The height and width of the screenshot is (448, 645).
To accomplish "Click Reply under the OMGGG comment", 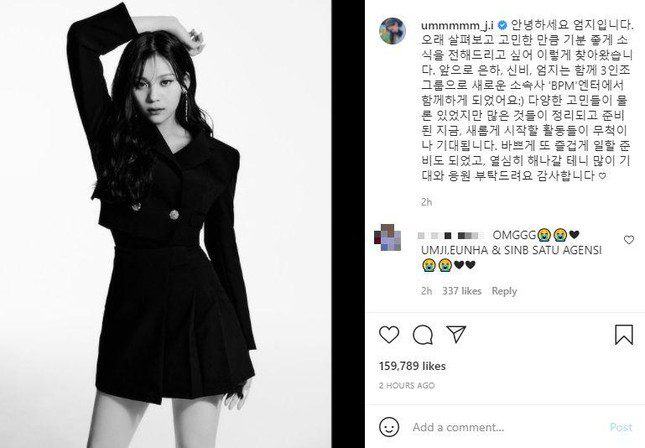I will pyautogui.click(x=504, y=291).
